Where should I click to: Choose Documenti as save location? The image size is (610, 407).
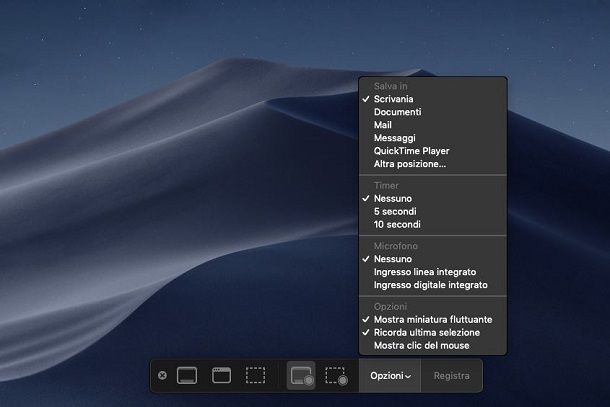pos(433,112)
